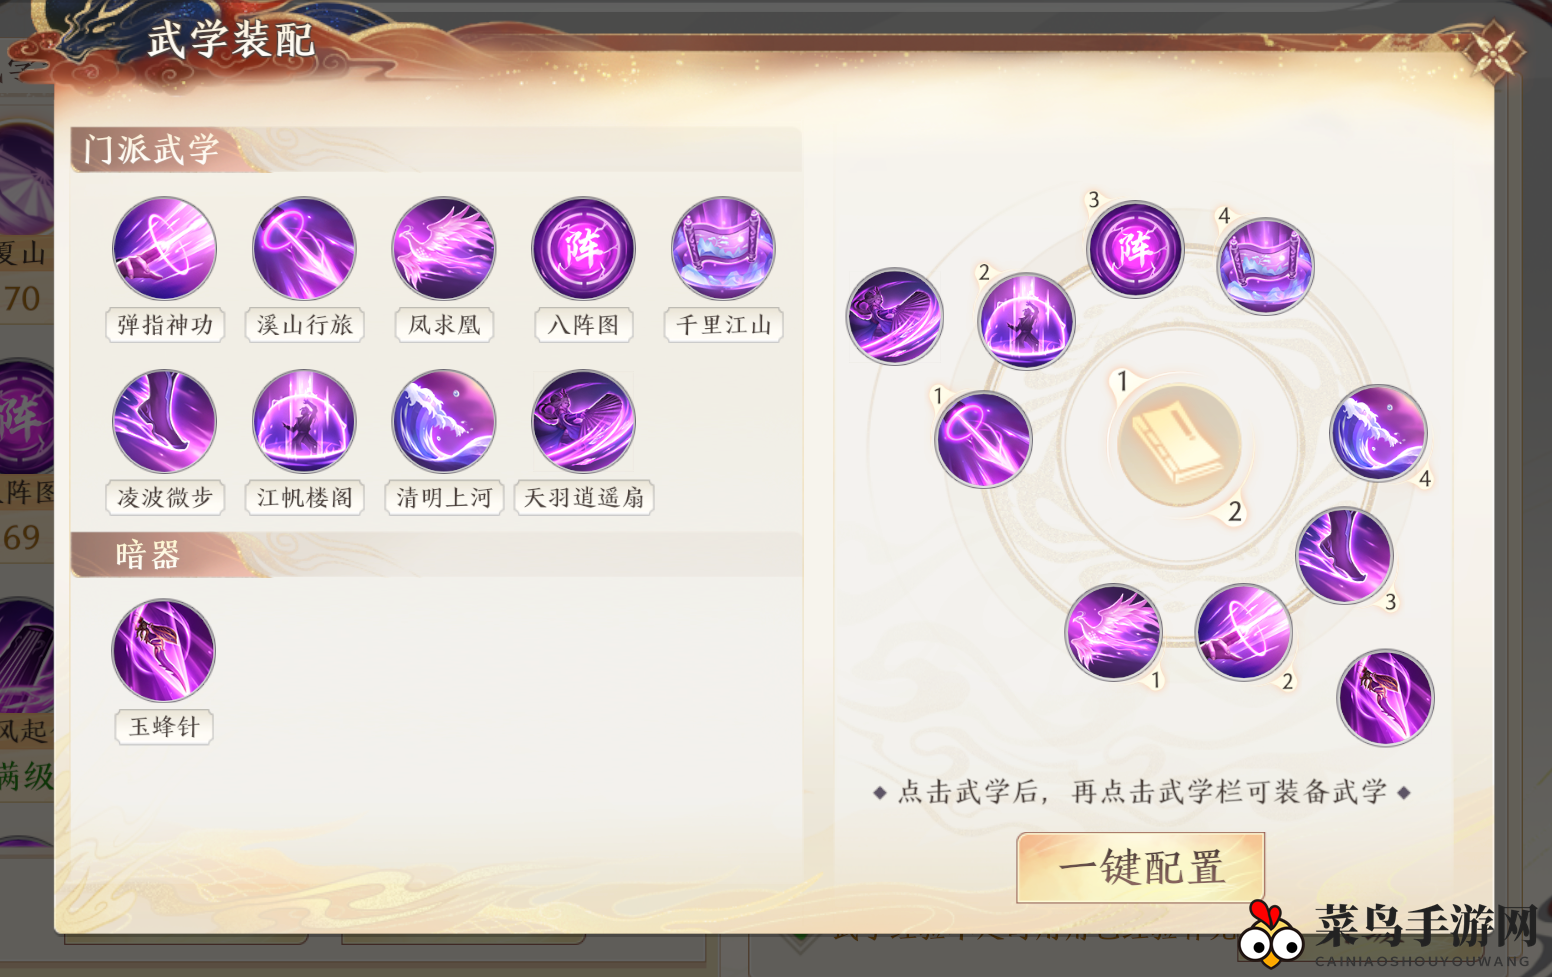
Task: Select the 江帆楼阁 skill icon
Action: tap(304, 421)
